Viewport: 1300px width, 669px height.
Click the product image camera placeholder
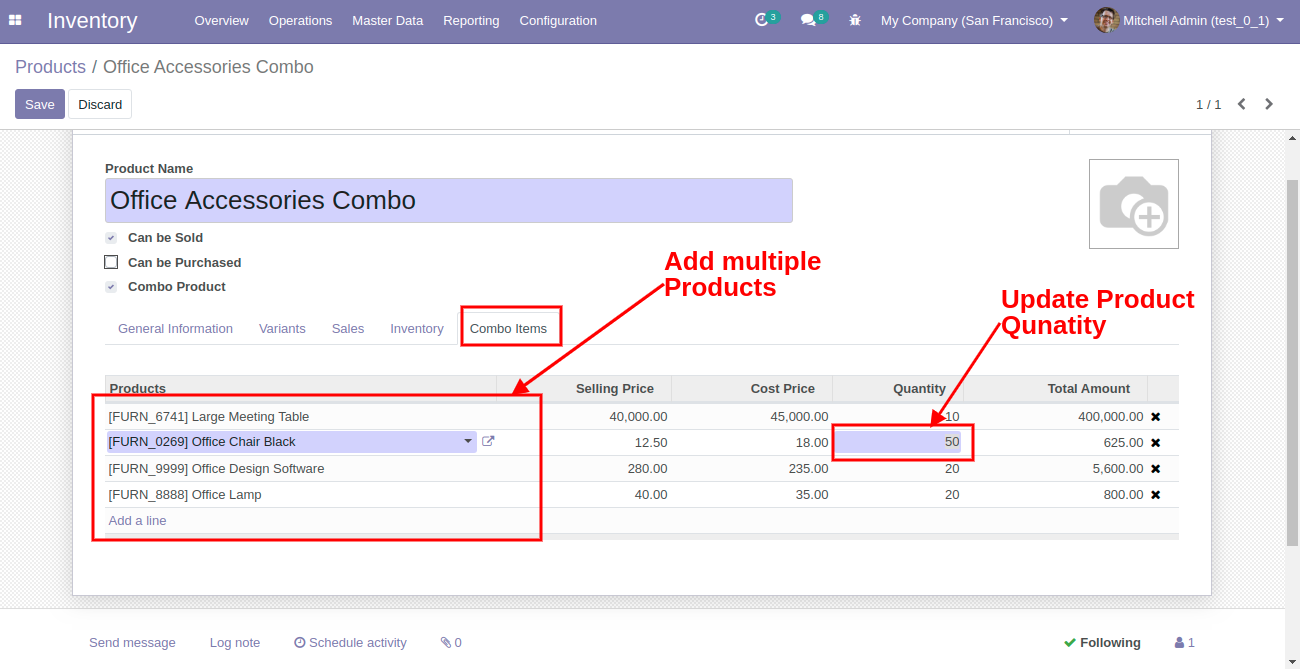(x=1133, y=204)
